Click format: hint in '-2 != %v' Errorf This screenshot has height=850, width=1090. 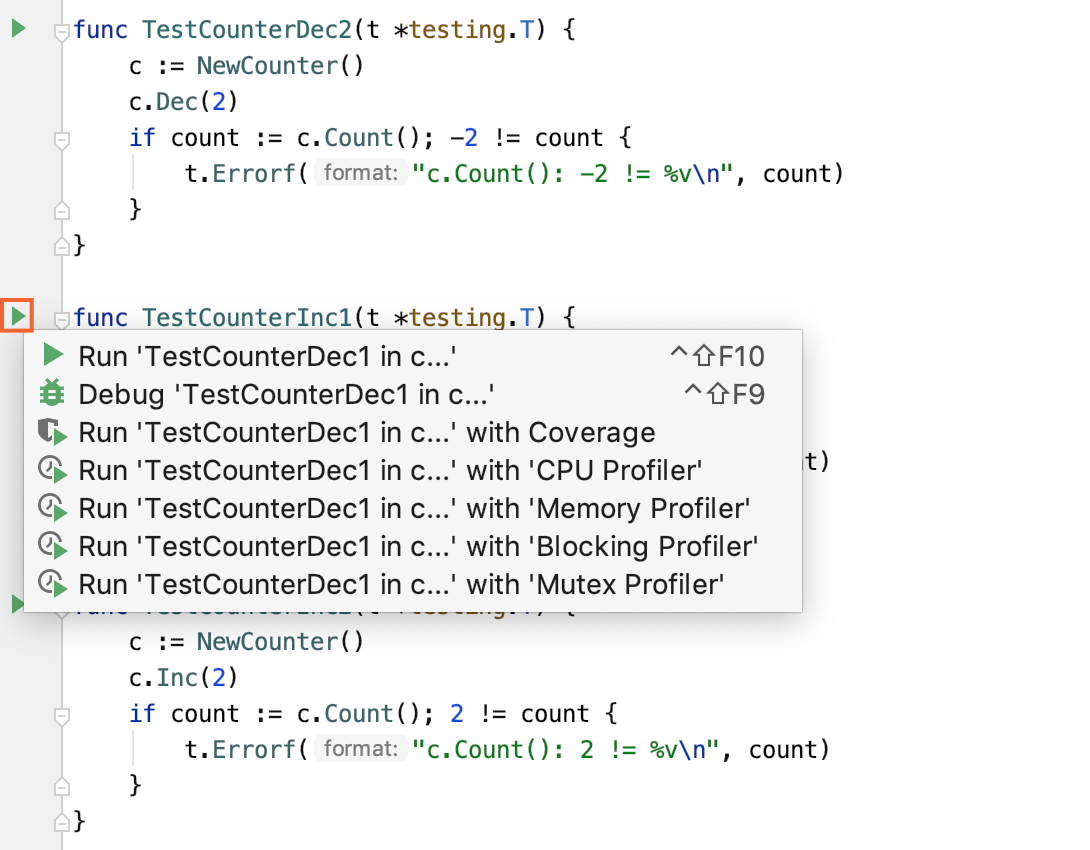(361, 173)
